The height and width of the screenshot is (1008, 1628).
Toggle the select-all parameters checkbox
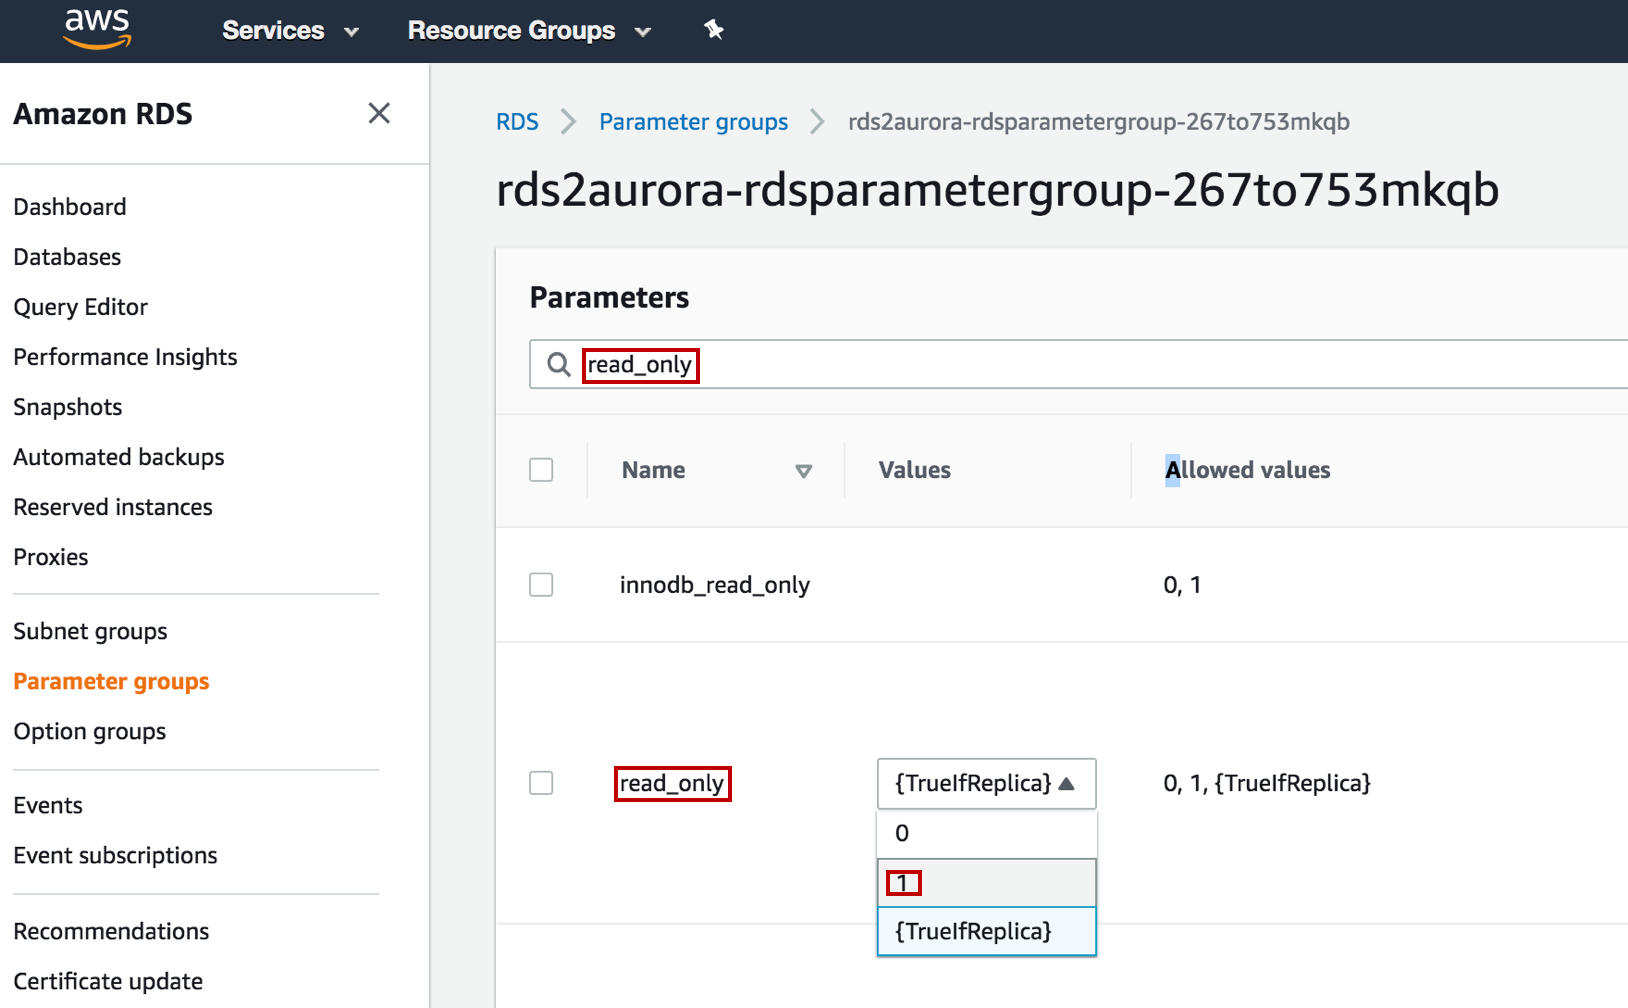541,470
